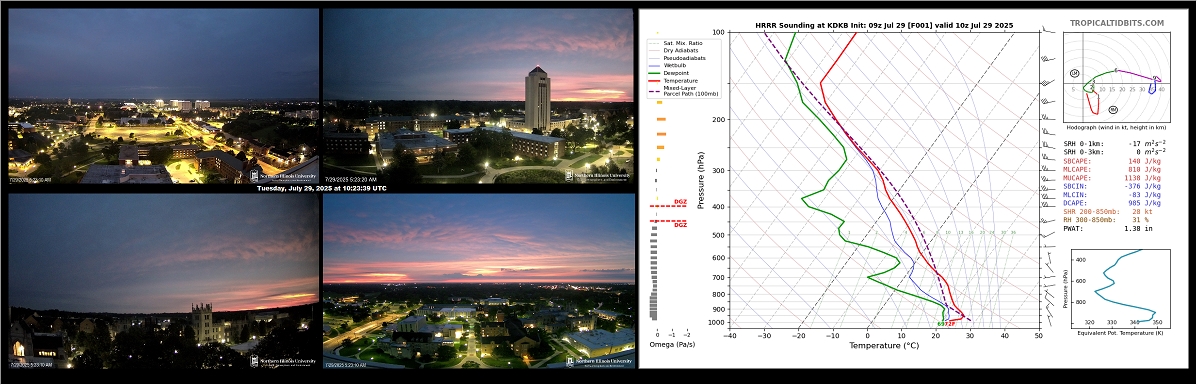Image resolution: width=1197 pixels, height=385 pixels.
Task: Open the top-right webcam view with the tall tower
Action: [x=479, y=96]
